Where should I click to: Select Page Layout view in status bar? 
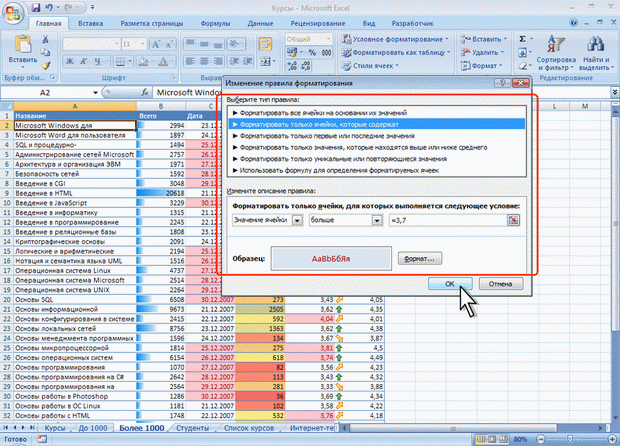[492, 439]
